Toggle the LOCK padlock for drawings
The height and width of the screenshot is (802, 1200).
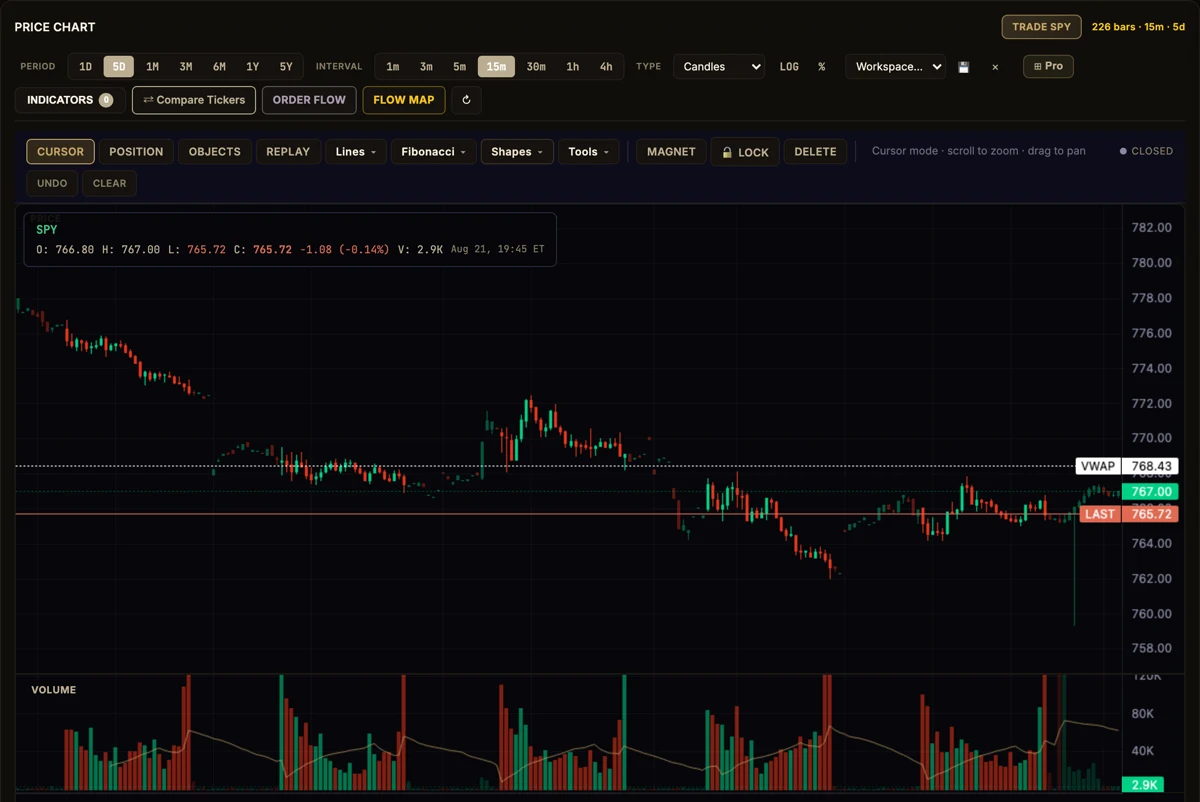click(x=745, y=152)
